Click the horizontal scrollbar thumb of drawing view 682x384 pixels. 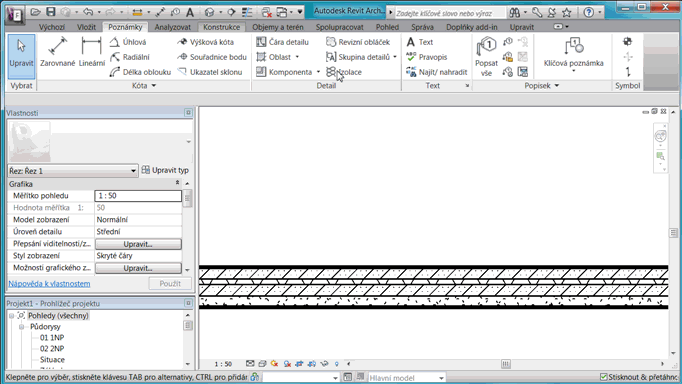point(505,364)
